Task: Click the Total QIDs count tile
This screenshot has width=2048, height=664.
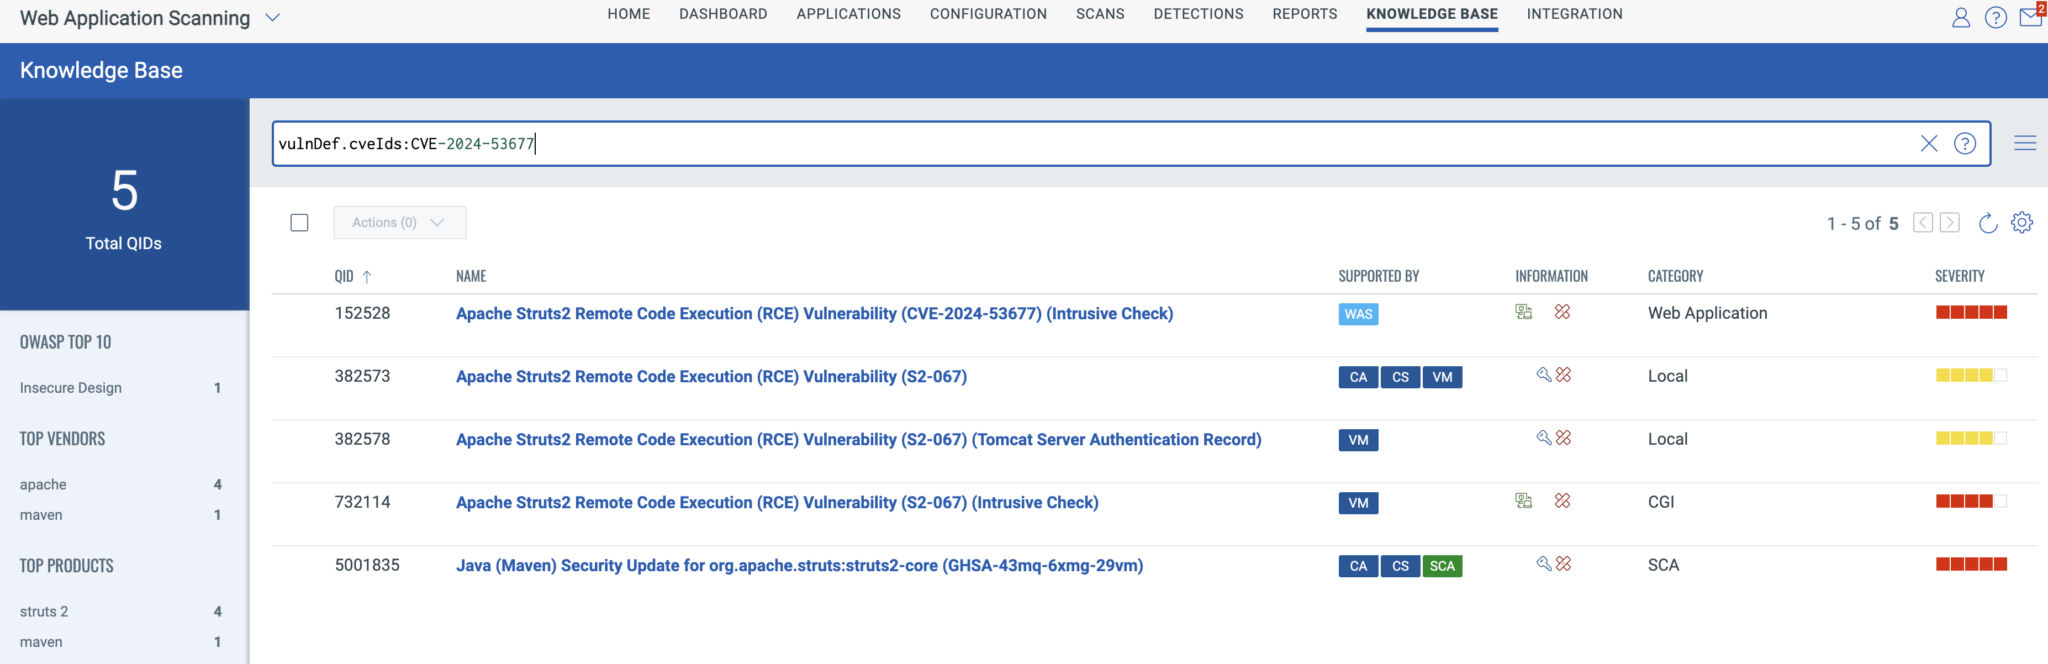Action: 124,204
